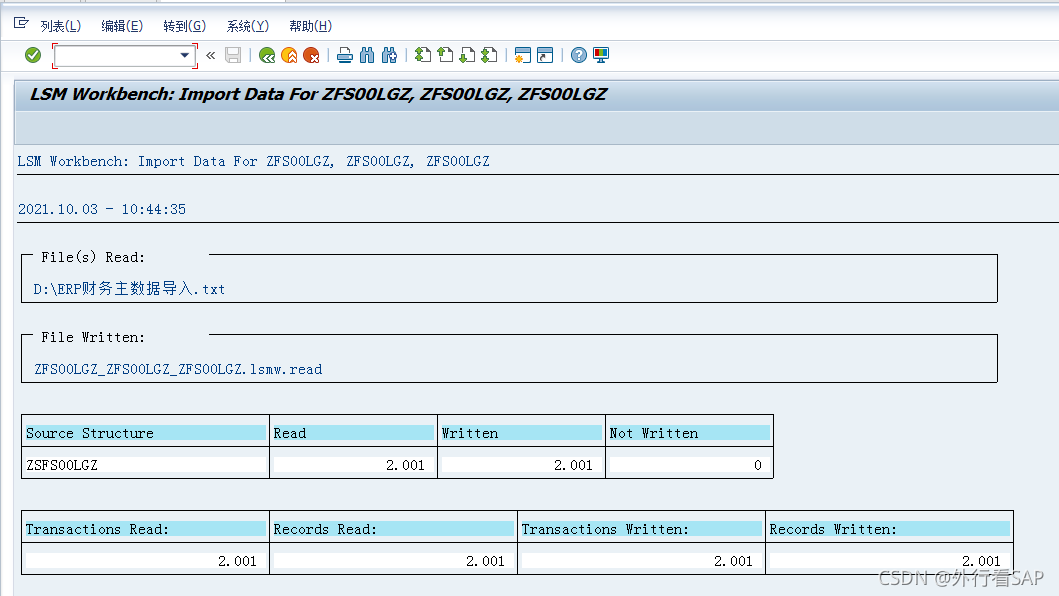Open customize local layout monitor icon

(x=601, y=55)
